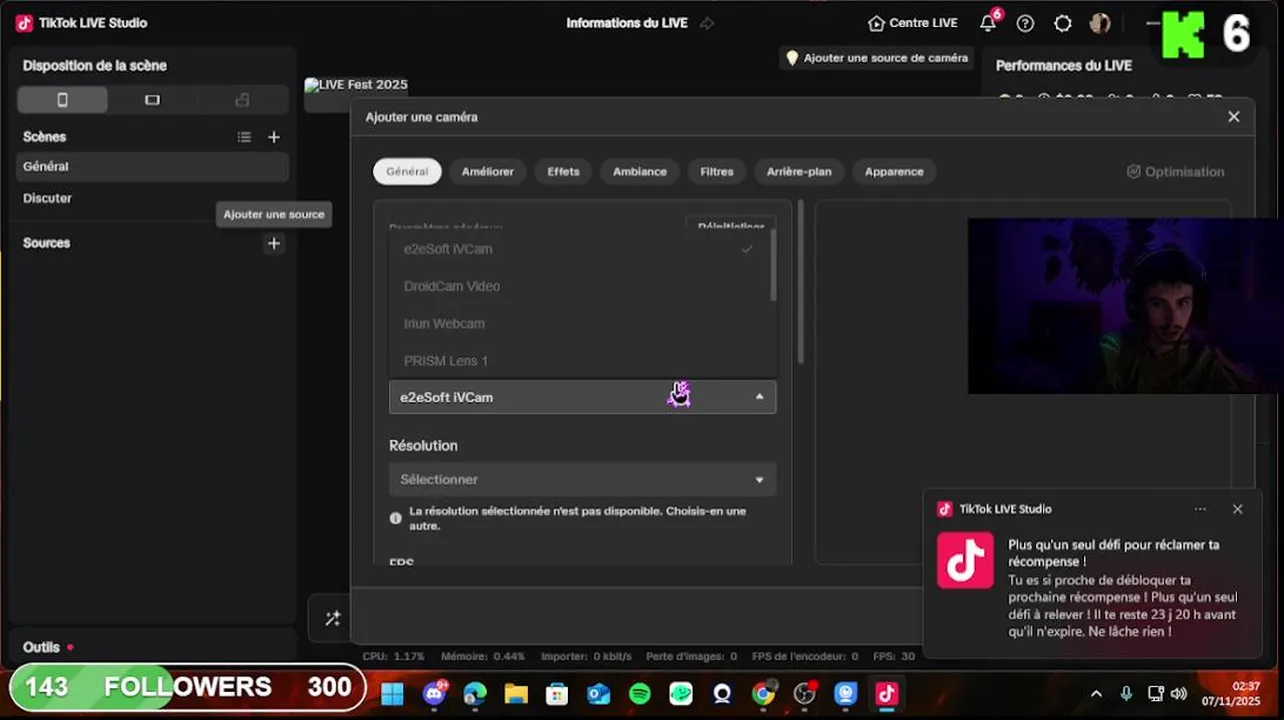The height and width of the screenshot is (720, 1284).
Task: Click the camera settings panel scrollbar
Action: point(800,282)
